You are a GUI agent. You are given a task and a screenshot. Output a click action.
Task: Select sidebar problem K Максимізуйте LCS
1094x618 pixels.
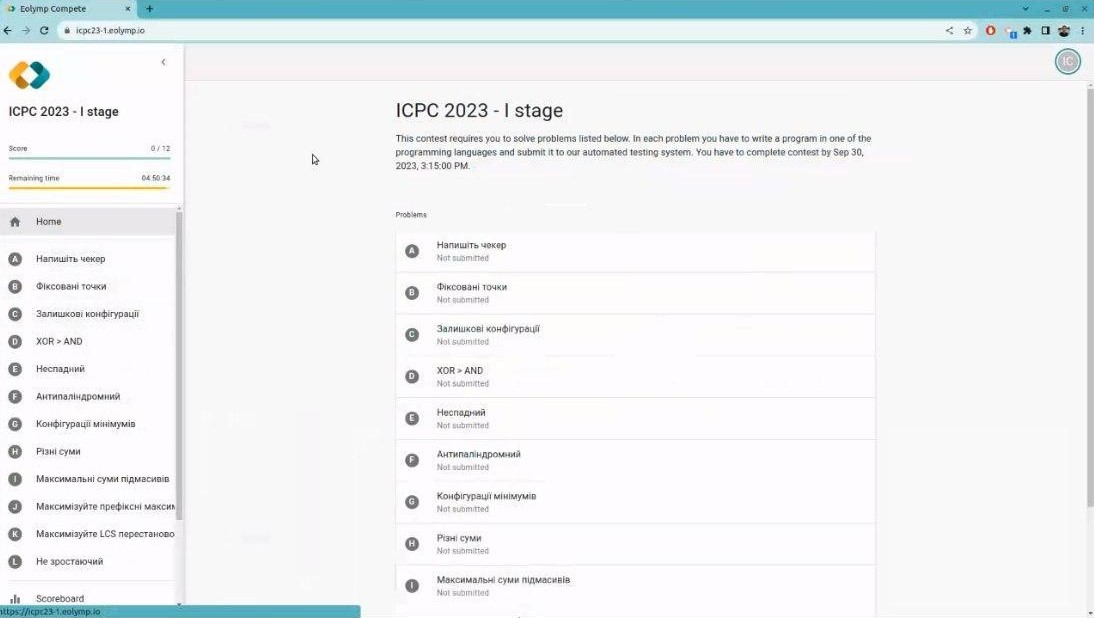click(88, 534)
